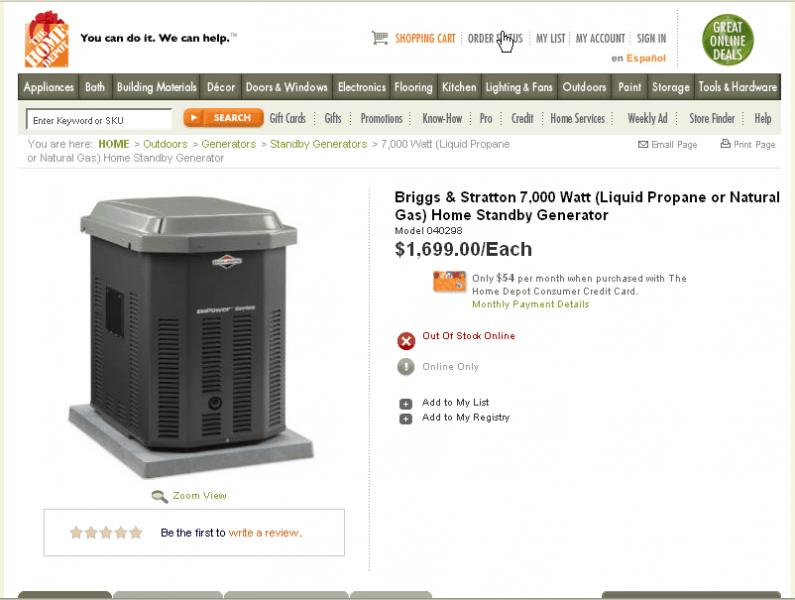The height and width of the screenshot is (600, 795).
Task: Click the Home Depot credit card image
Action: [449, 282]
